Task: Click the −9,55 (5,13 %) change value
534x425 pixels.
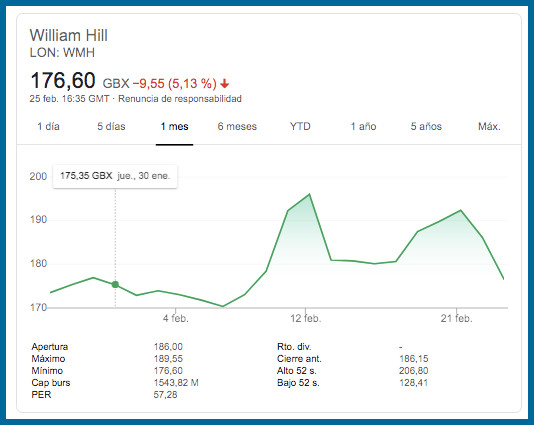Action: 174,83
